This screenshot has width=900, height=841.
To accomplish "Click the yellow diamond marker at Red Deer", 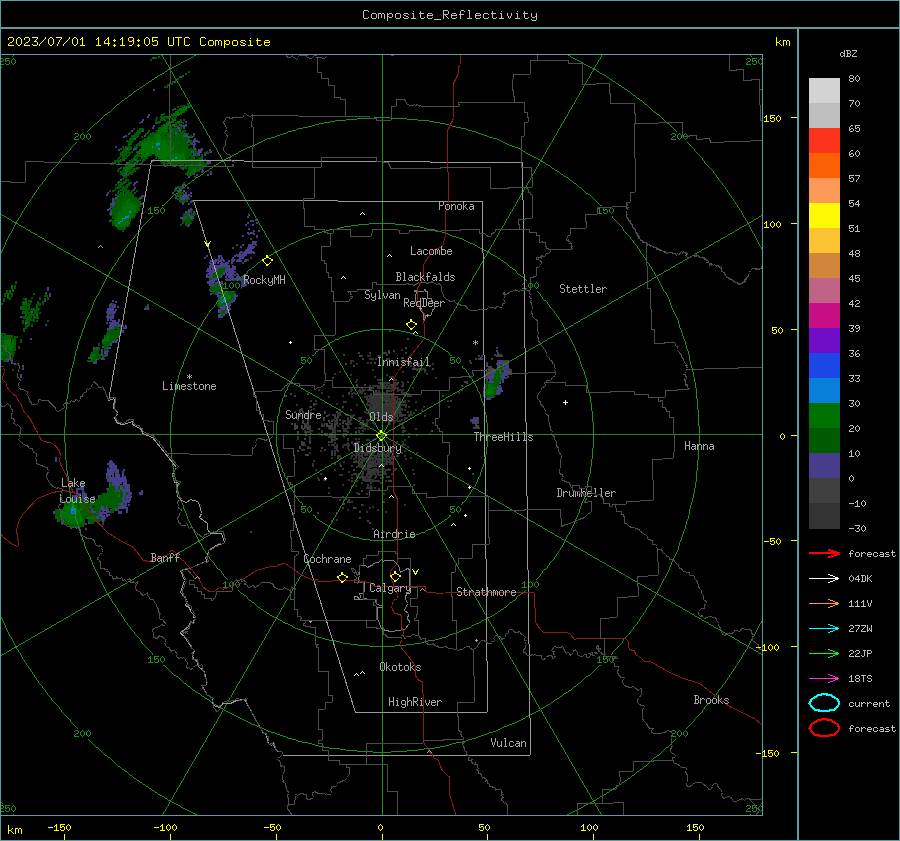I will click(411, 325).
